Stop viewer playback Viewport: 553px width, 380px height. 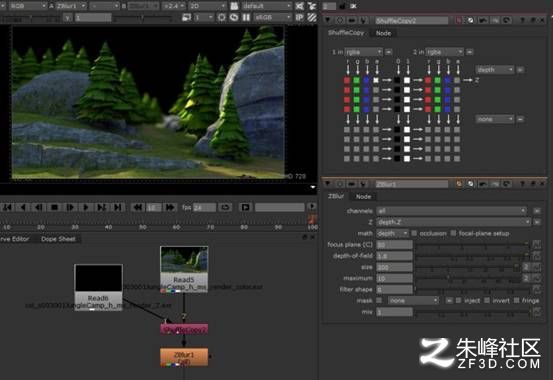54,207
